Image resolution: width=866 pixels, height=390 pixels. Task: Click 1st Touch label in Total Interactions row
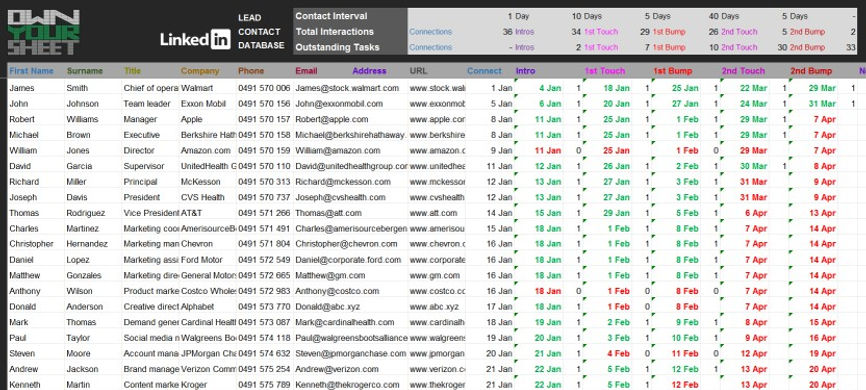600,31
